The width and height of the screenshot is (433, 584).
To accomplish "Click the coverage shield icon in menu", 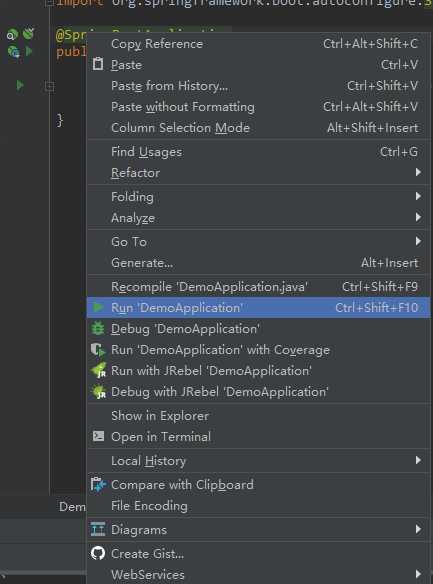I will click(x=98, y=350).
